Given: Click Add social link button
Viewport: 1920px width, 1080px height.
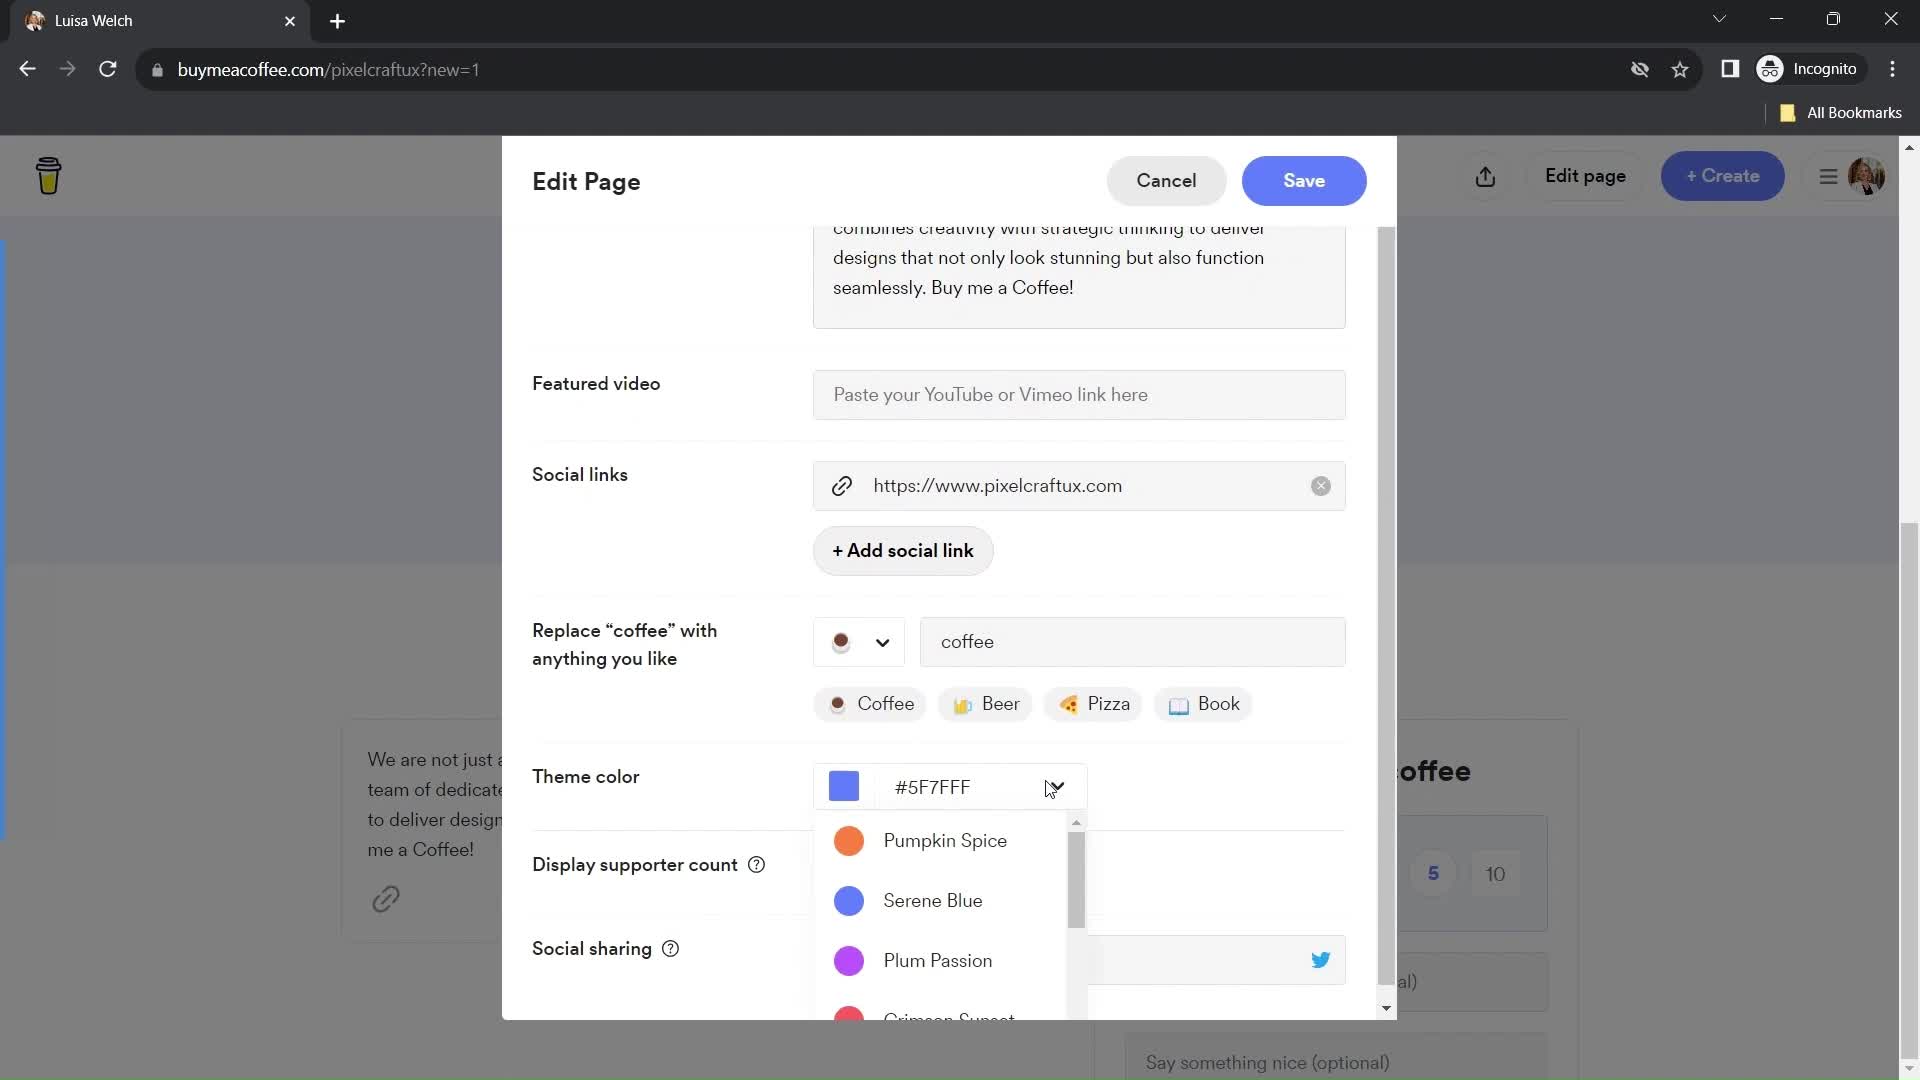Looking at the screenshot, I should [x=907, y=551].
